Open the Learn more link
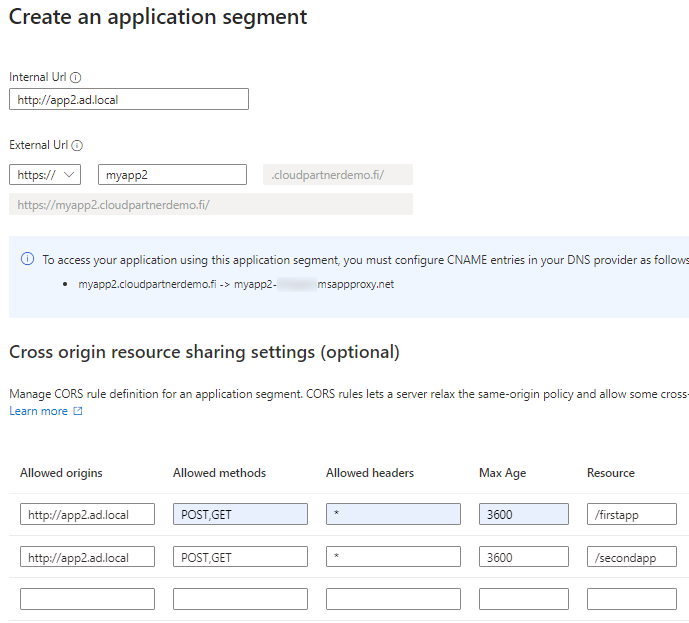 pos(38,411)
